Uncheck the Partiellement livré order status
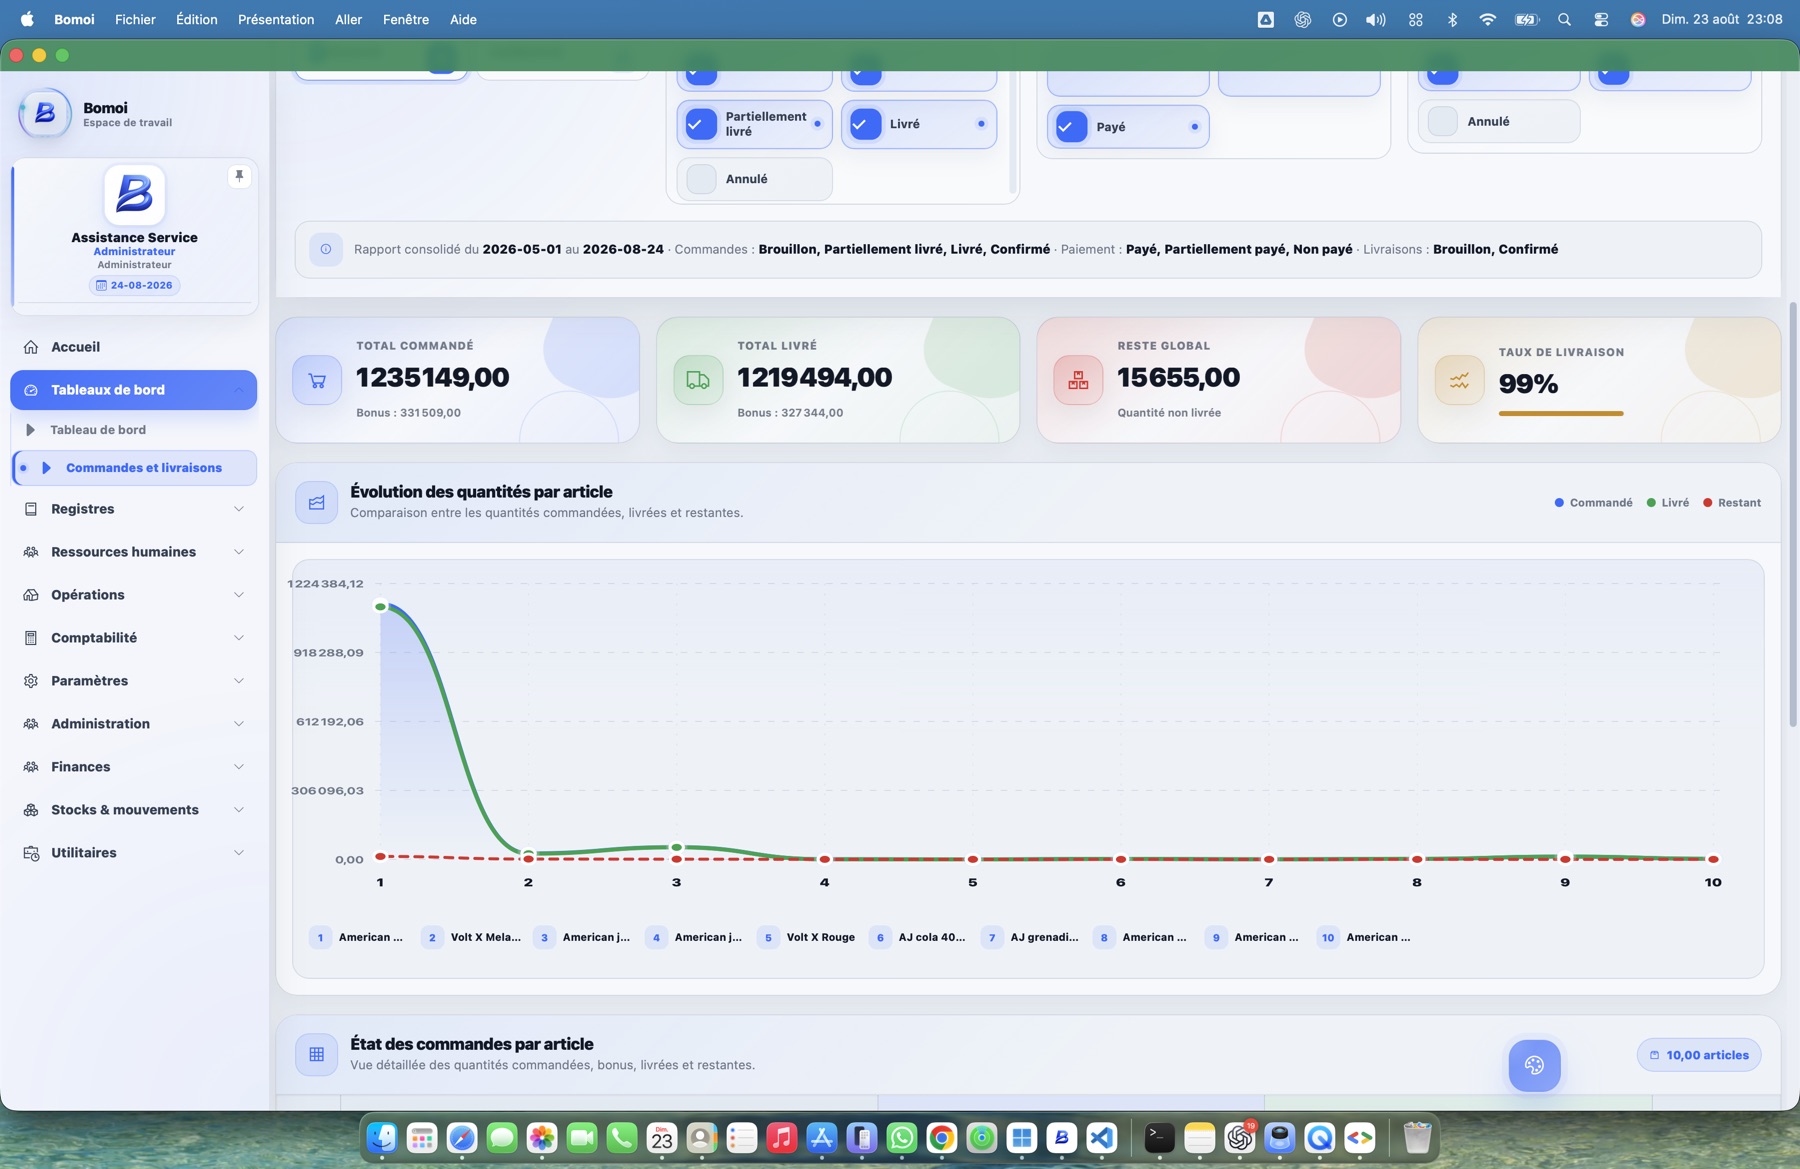1800x1169 pixels. point(701,124)
